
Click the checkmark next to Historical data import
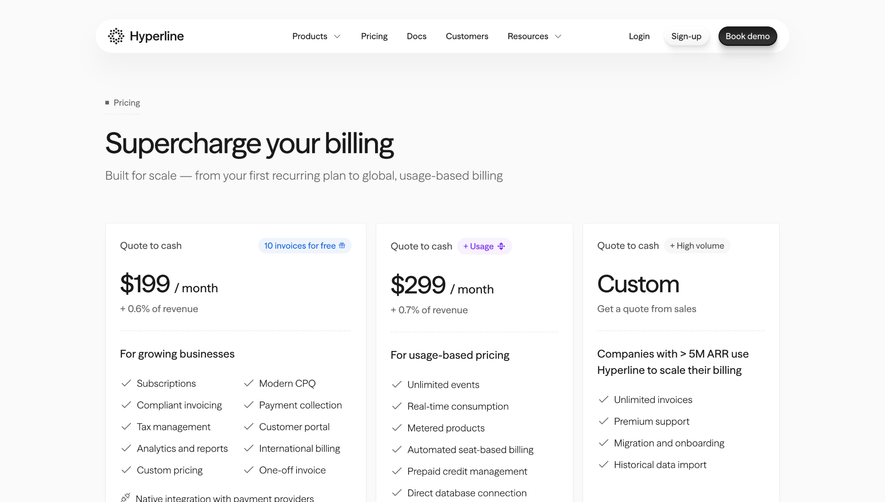coord(603,464)
